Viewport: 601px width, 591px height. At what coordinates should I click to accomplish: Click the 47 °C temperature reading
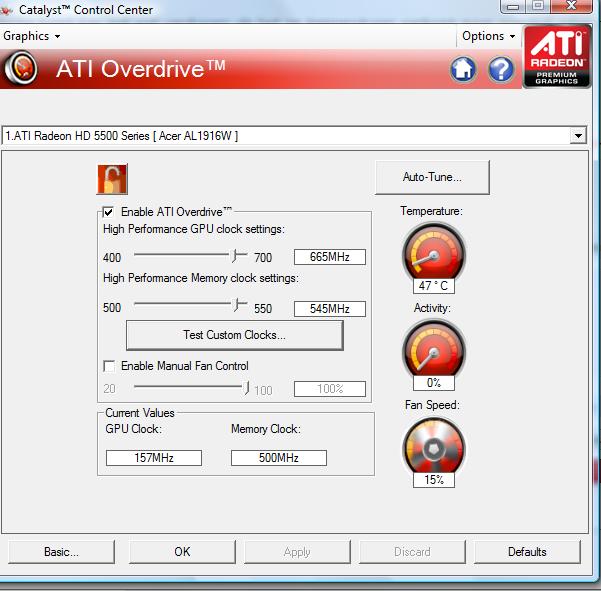[434, 286]
